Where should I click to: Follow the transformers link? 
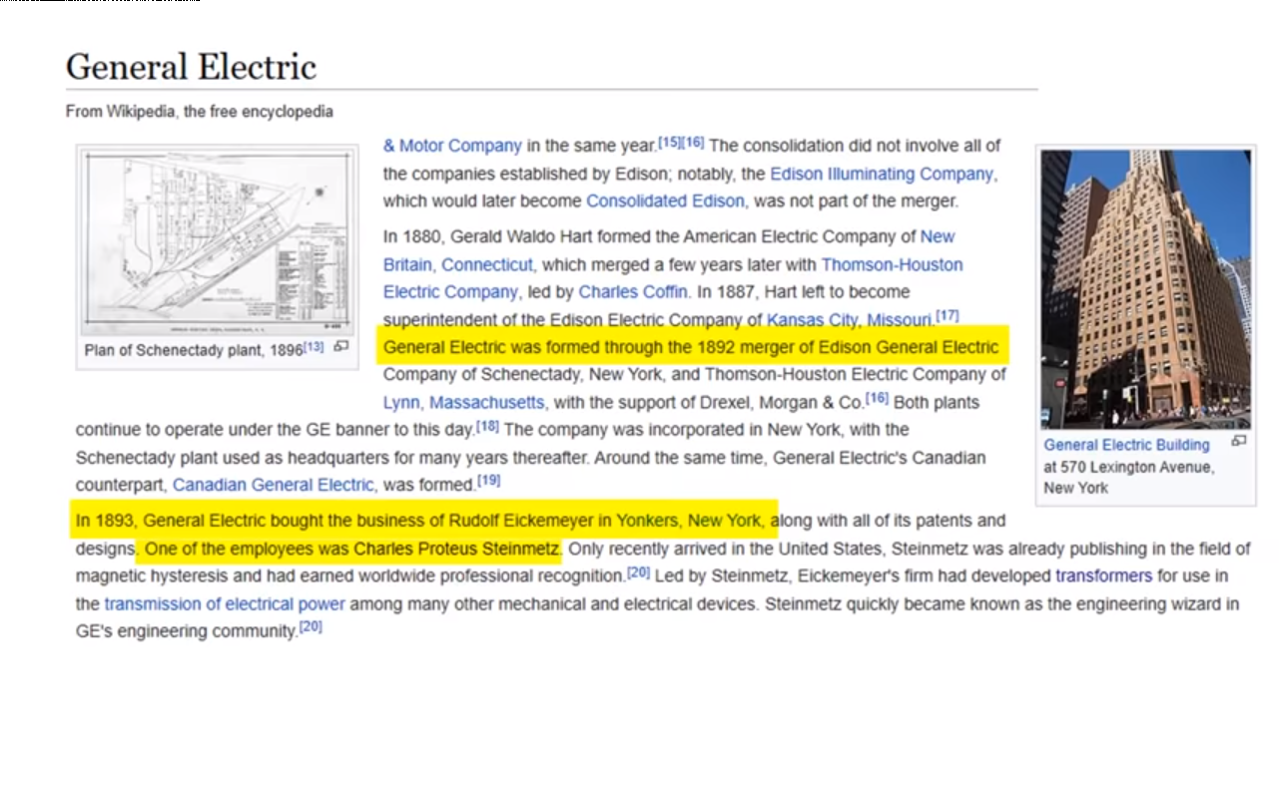pyautogui.click(x=1103, y=576)
